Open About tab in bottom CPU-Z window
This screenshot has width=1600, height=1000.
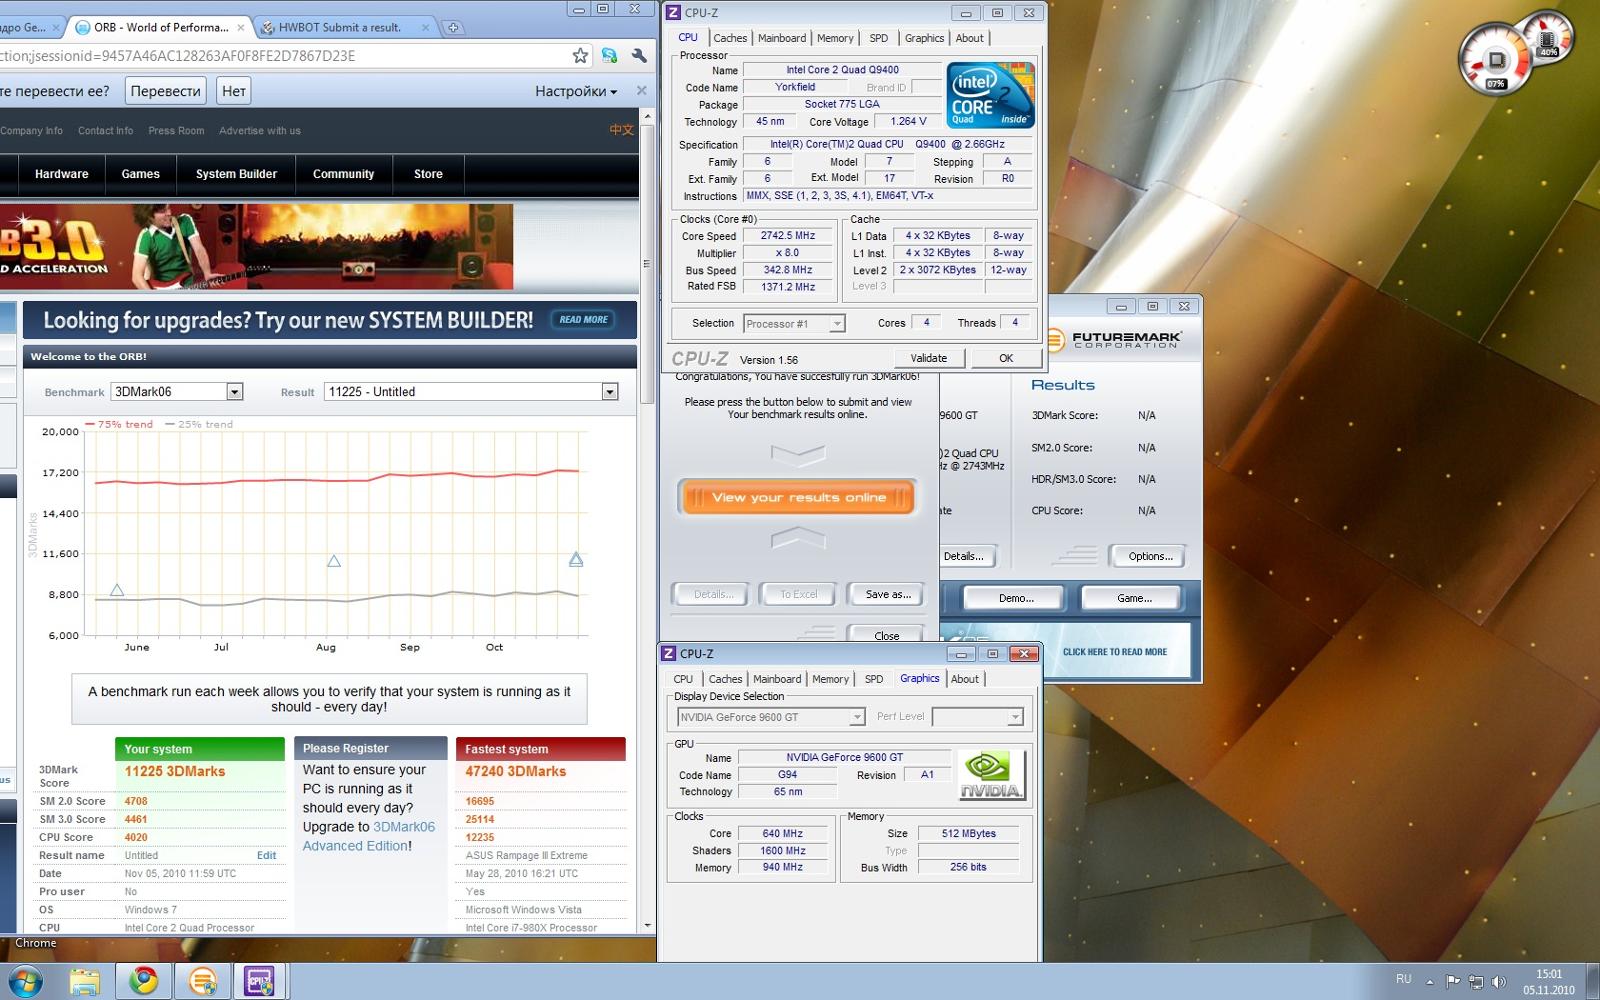click(x=965, y=679)
